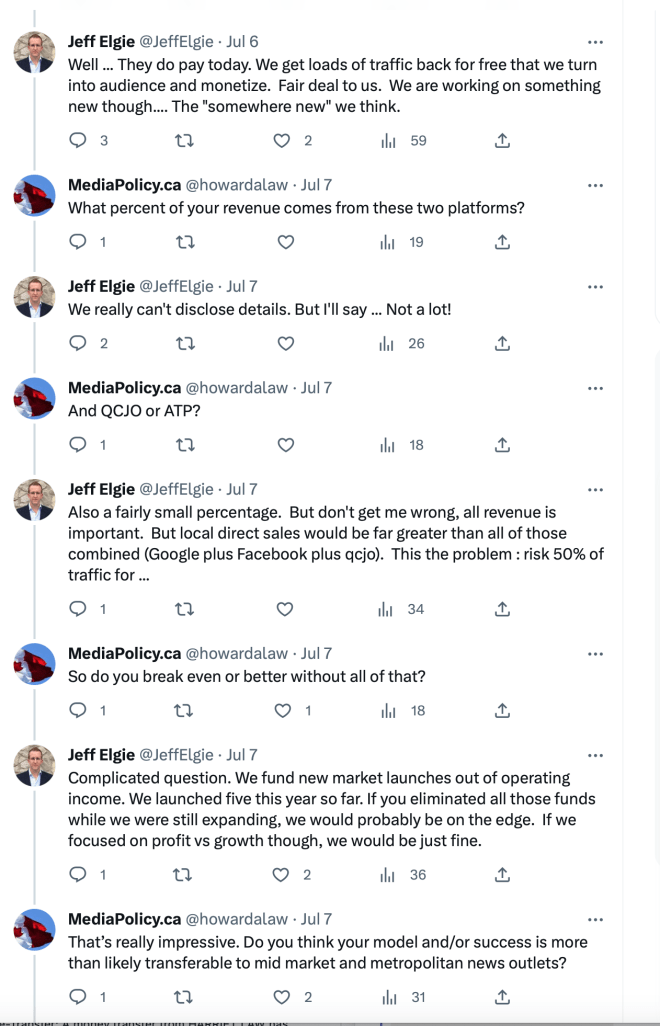Open Jeff Elgie's name on 'Not a lot!' tweet

click(x=101, y=286)
